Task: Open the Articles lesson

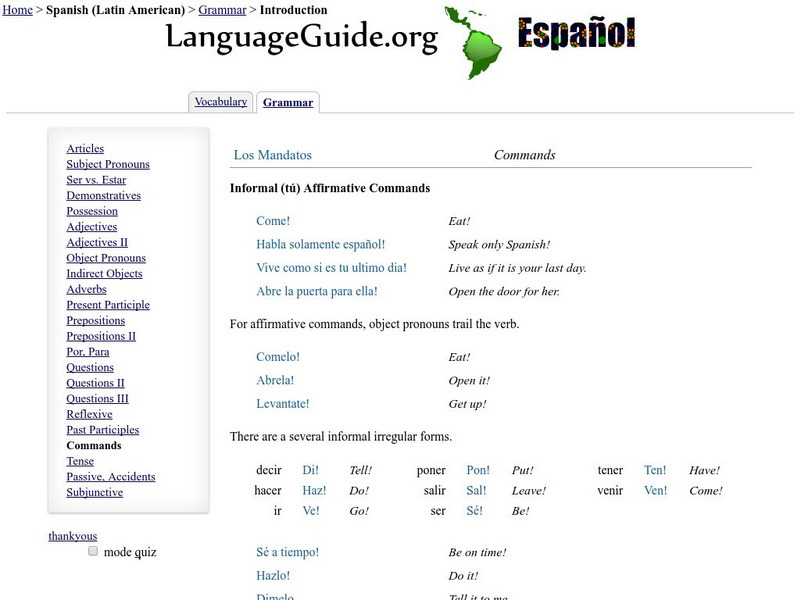Action: 85,148
